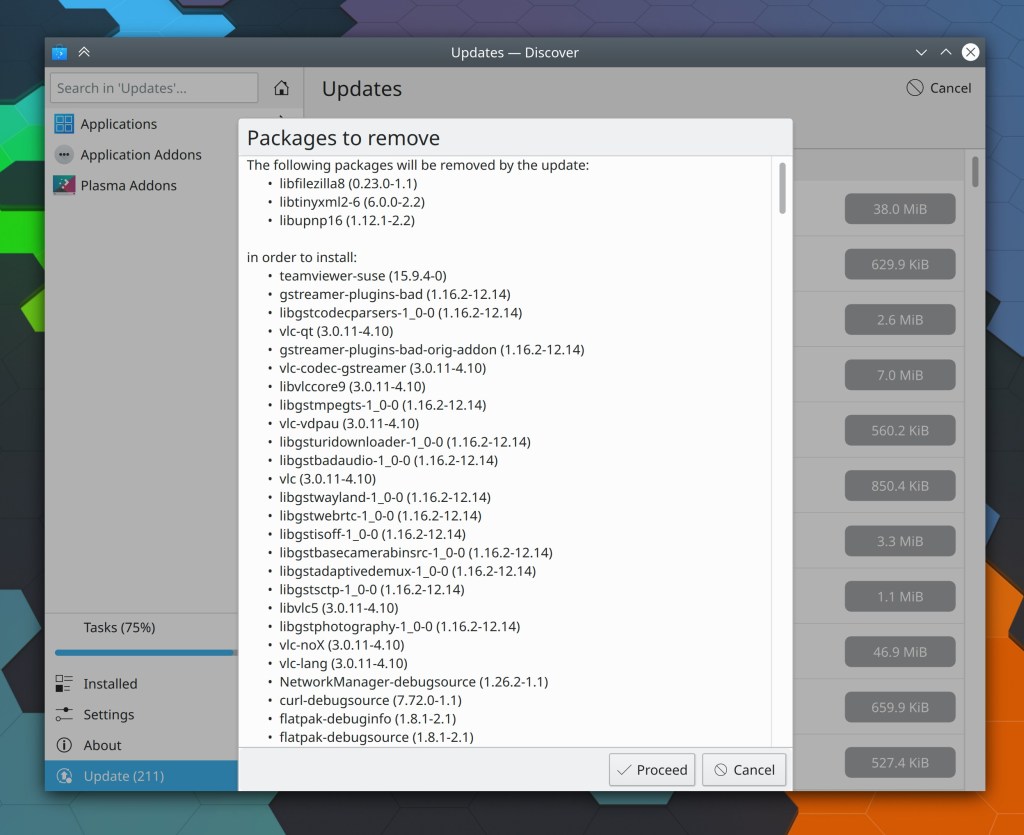
Task: Select the 527.4 KiB update entry
Action: point(899,762)
